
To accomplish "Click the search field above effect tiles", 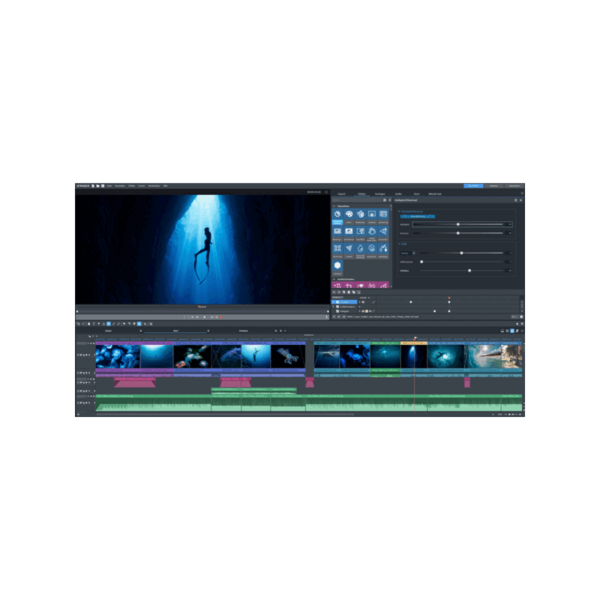I will (357, 200).
